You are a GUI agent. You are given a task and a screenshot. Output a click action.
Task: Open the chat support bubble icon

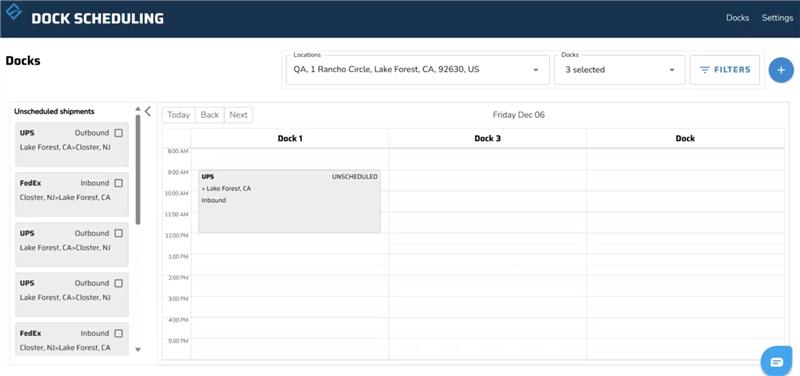coord(776,362)
